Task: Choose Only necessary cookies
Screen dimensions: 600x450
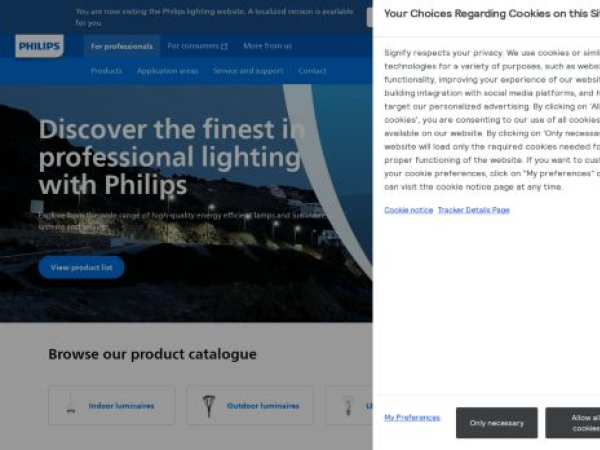Action: pos(497,423)
